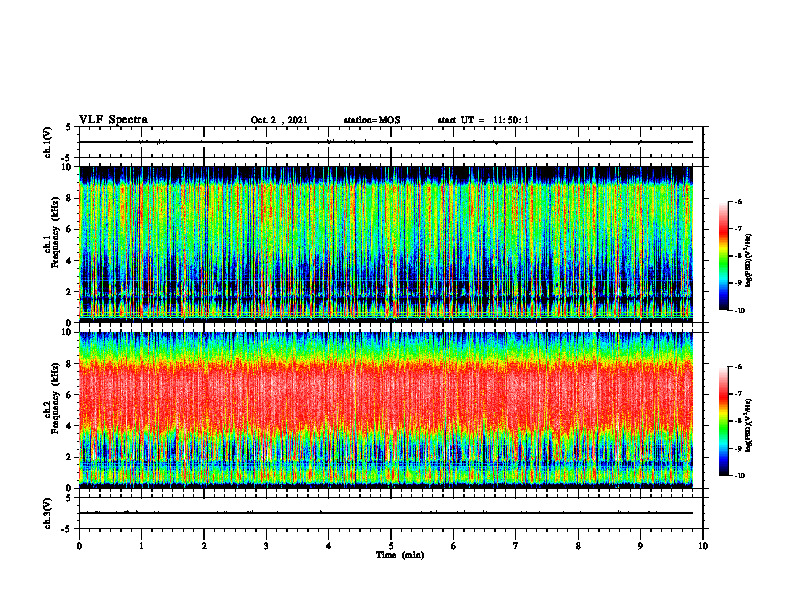Click the "-6" label on ch.1 colorbar
792x612 pixels.
[738, 202]
